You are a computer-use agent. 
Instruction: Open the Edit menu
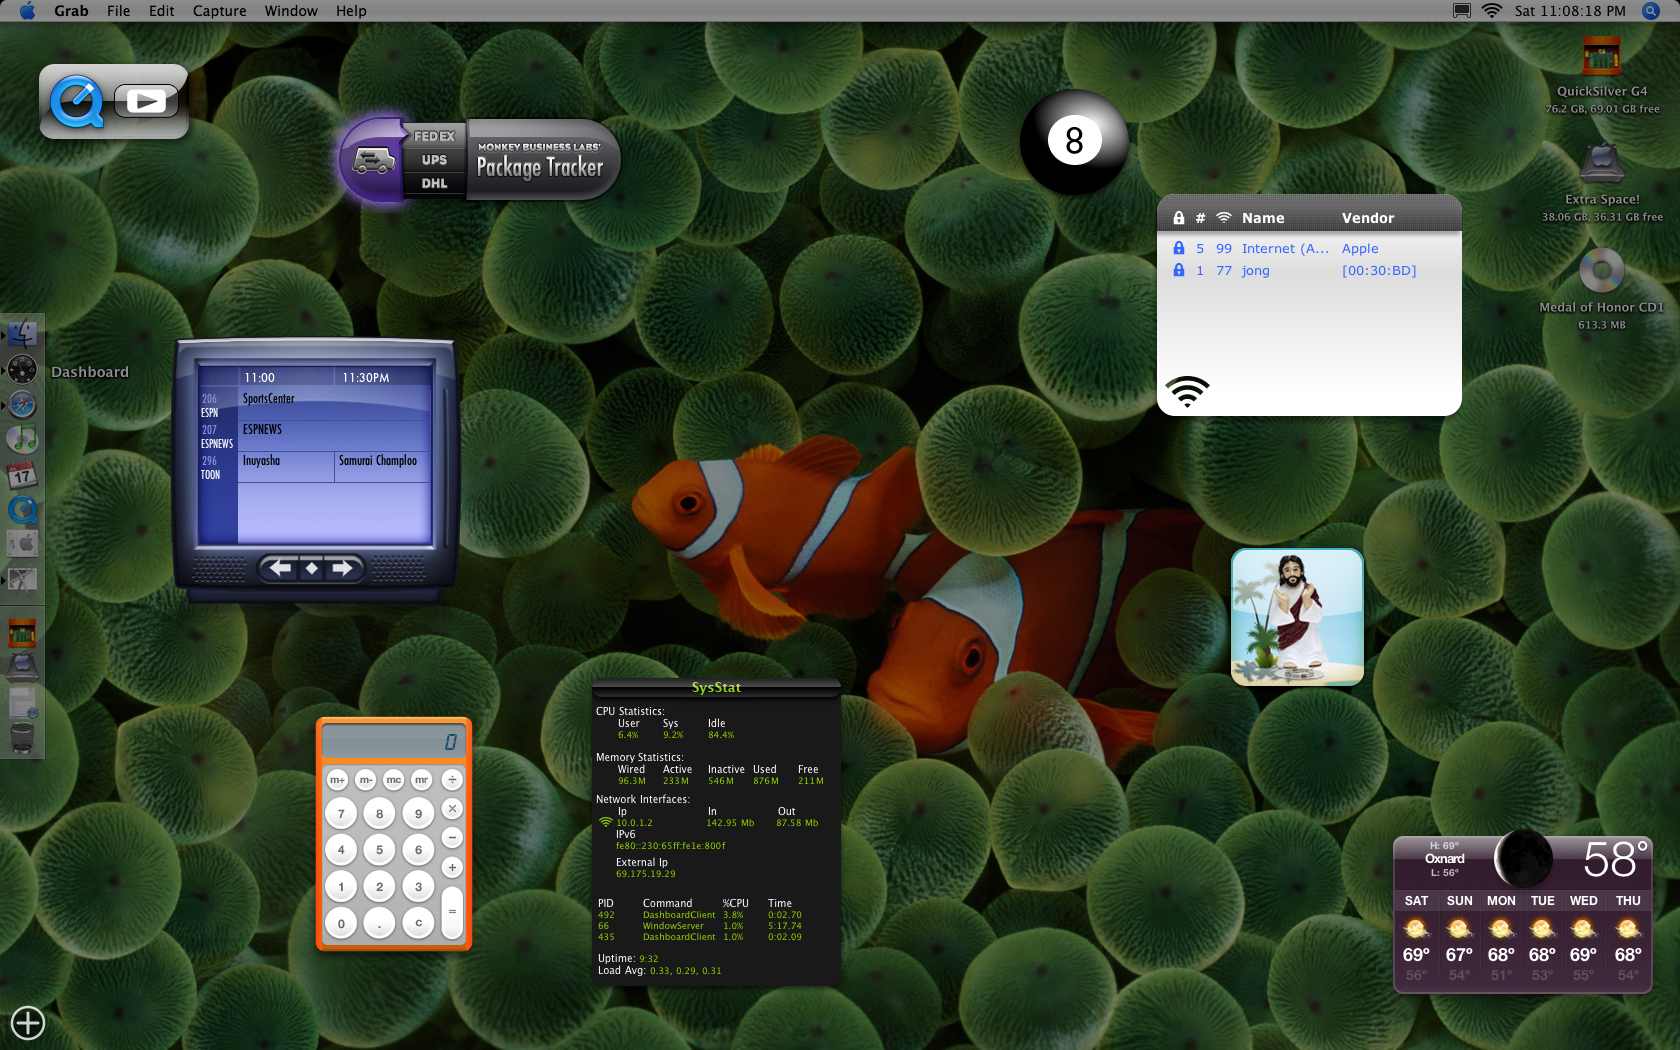click(161, 11)
